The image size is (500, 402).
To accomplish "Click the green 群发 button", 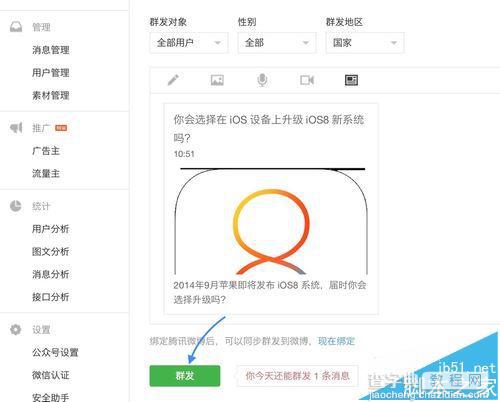I will click(185, 376).
